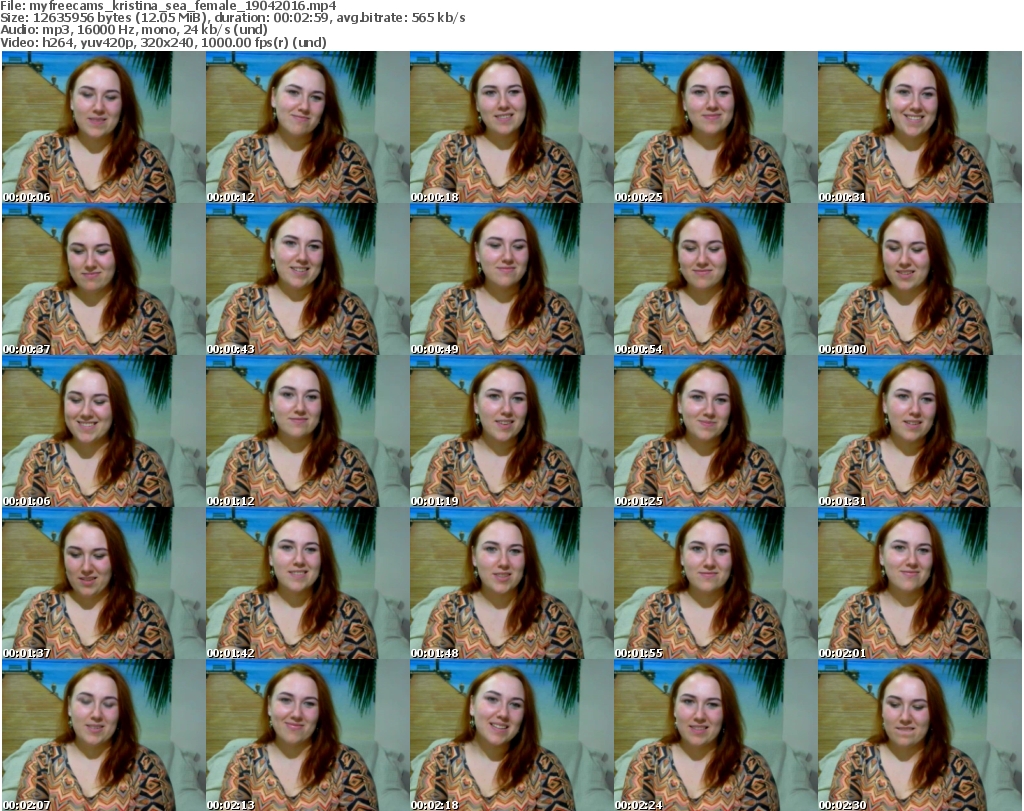Select the thumbnail at 00:01:12
Viewport: 1024px width, 811px height.
click(308, 431)
